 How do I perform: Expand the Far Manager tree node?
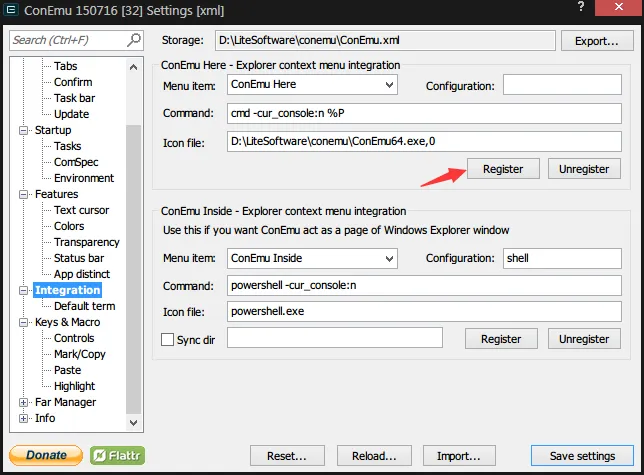point(23,403)
